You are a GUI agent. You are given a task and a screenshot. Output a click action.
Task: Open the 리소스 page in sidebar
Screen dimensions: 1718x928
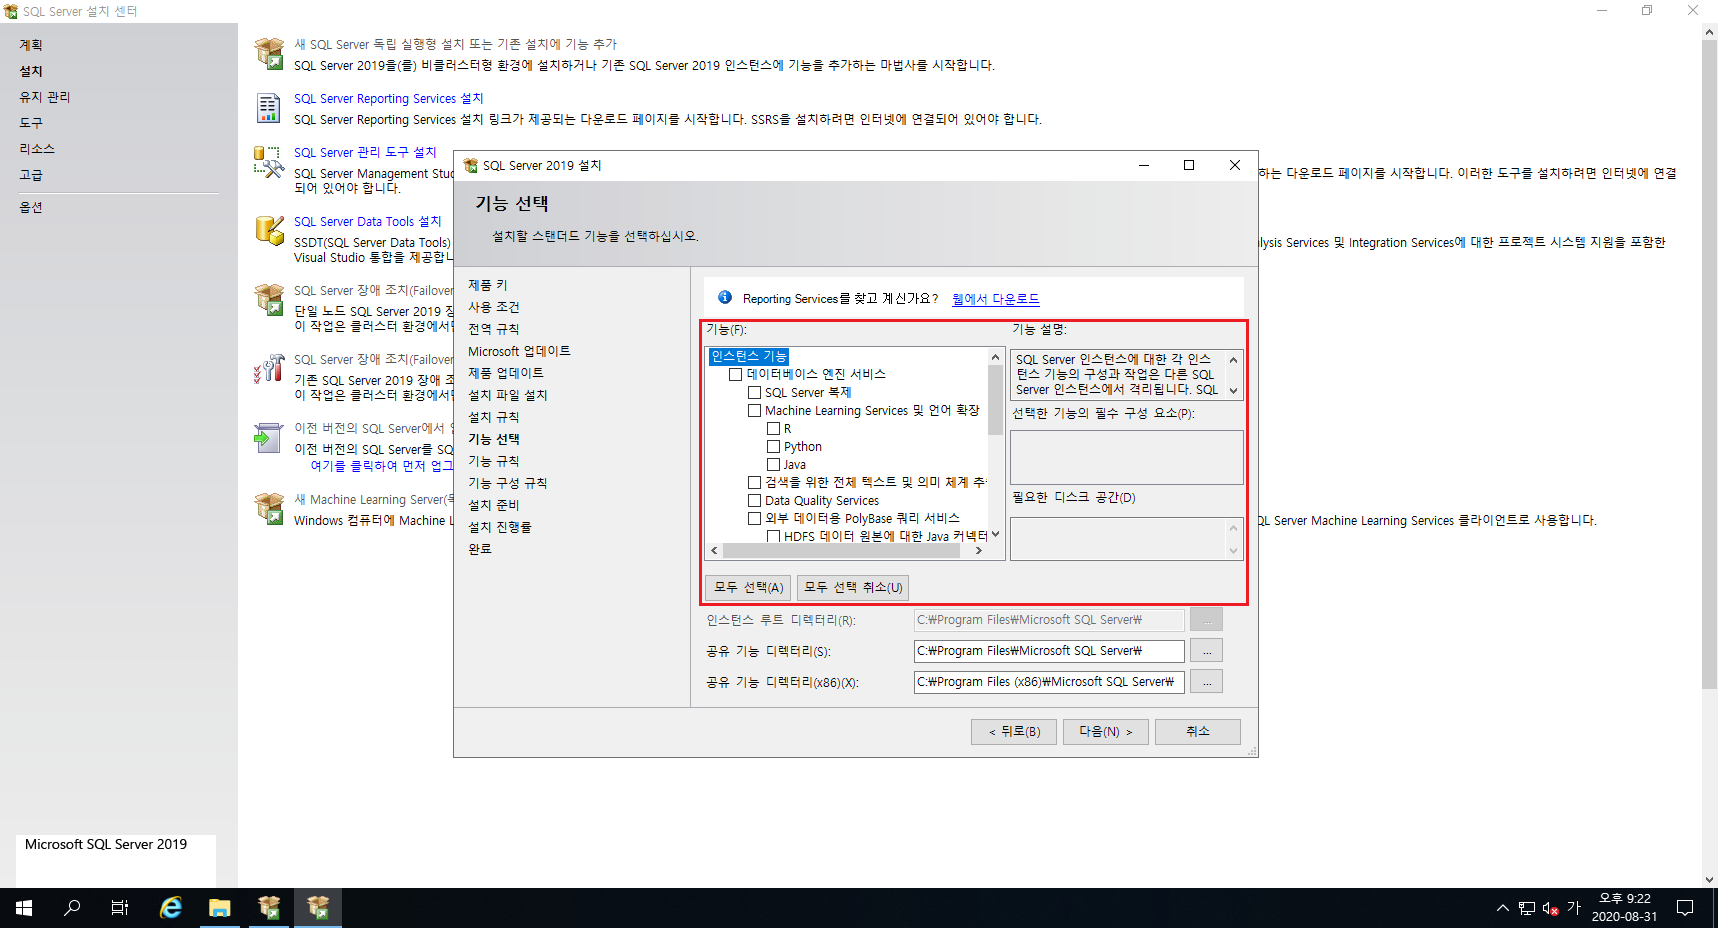[37, 149]
